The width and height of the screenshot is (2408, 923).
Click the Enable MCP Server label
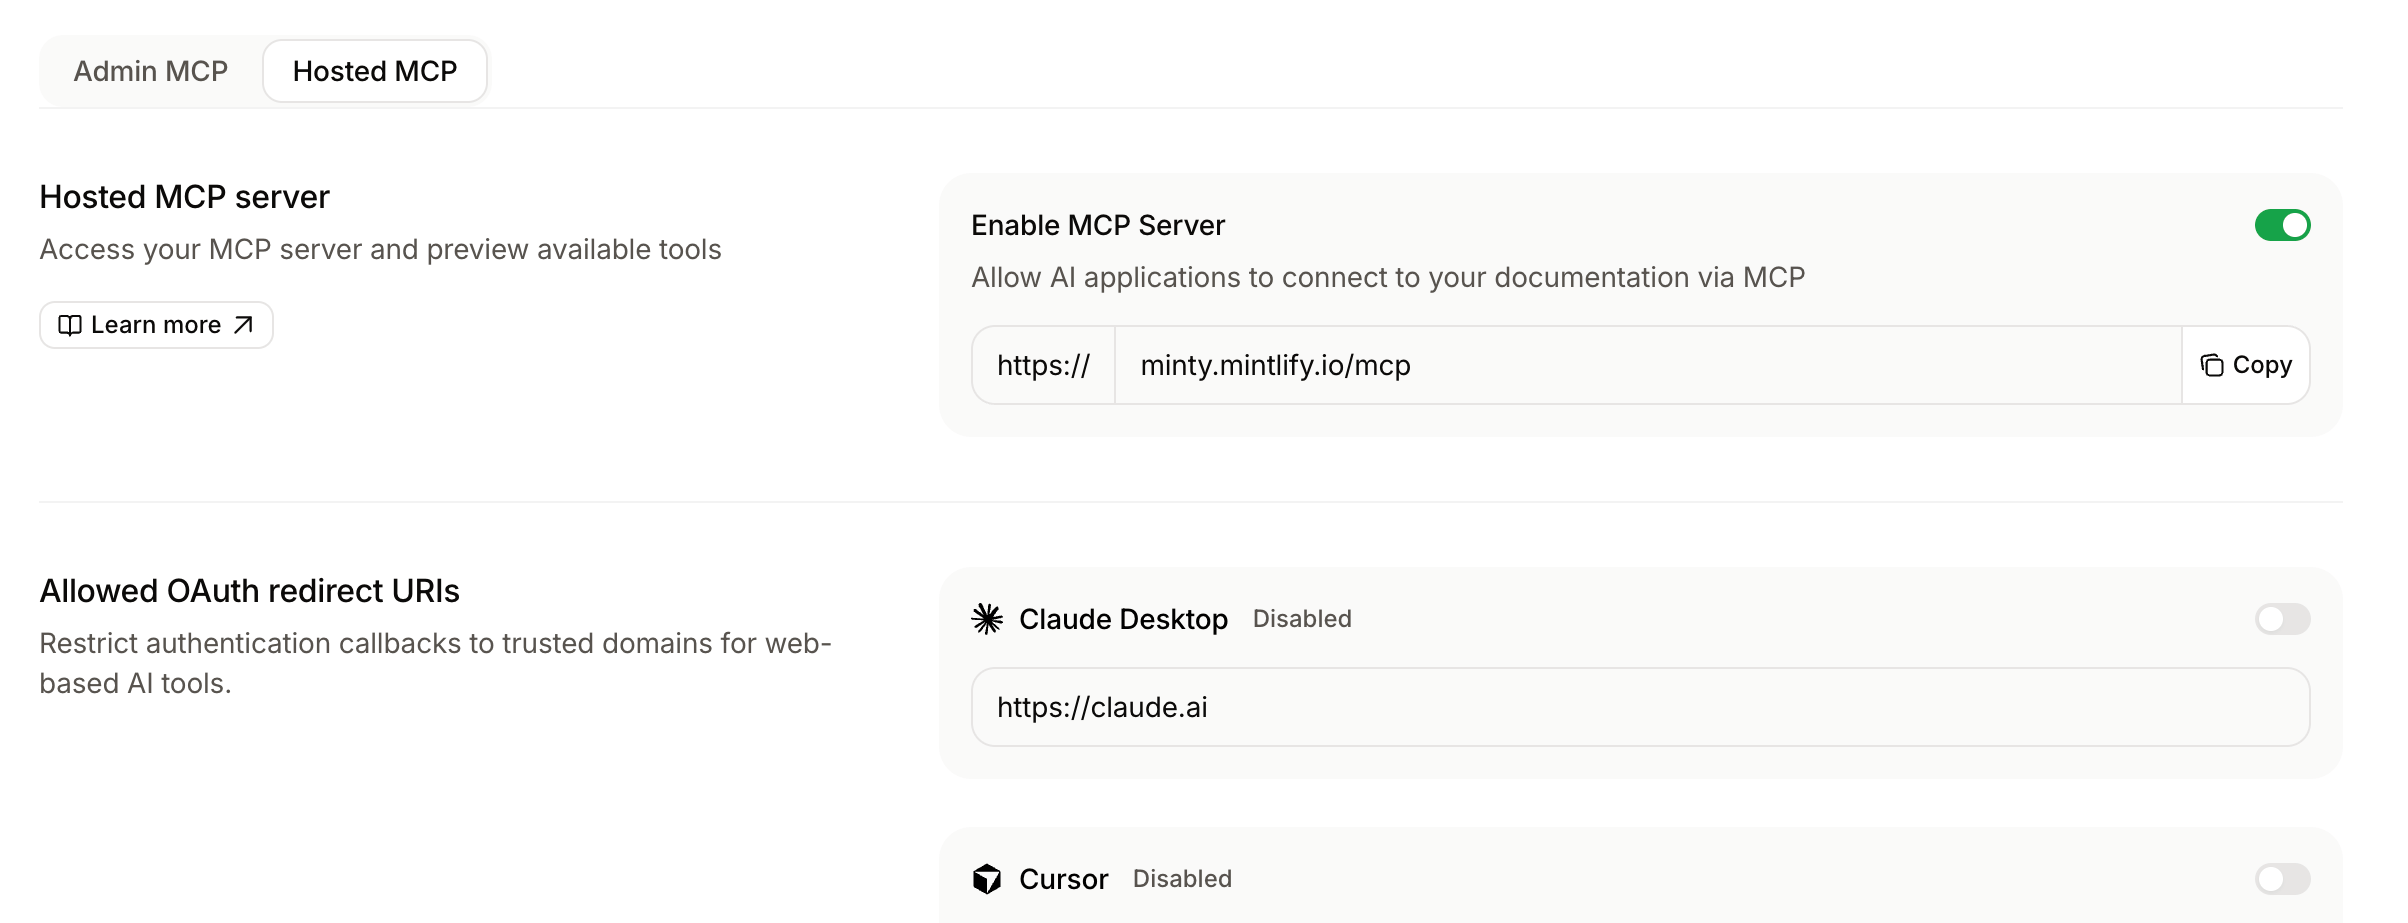coord(1098,225)
